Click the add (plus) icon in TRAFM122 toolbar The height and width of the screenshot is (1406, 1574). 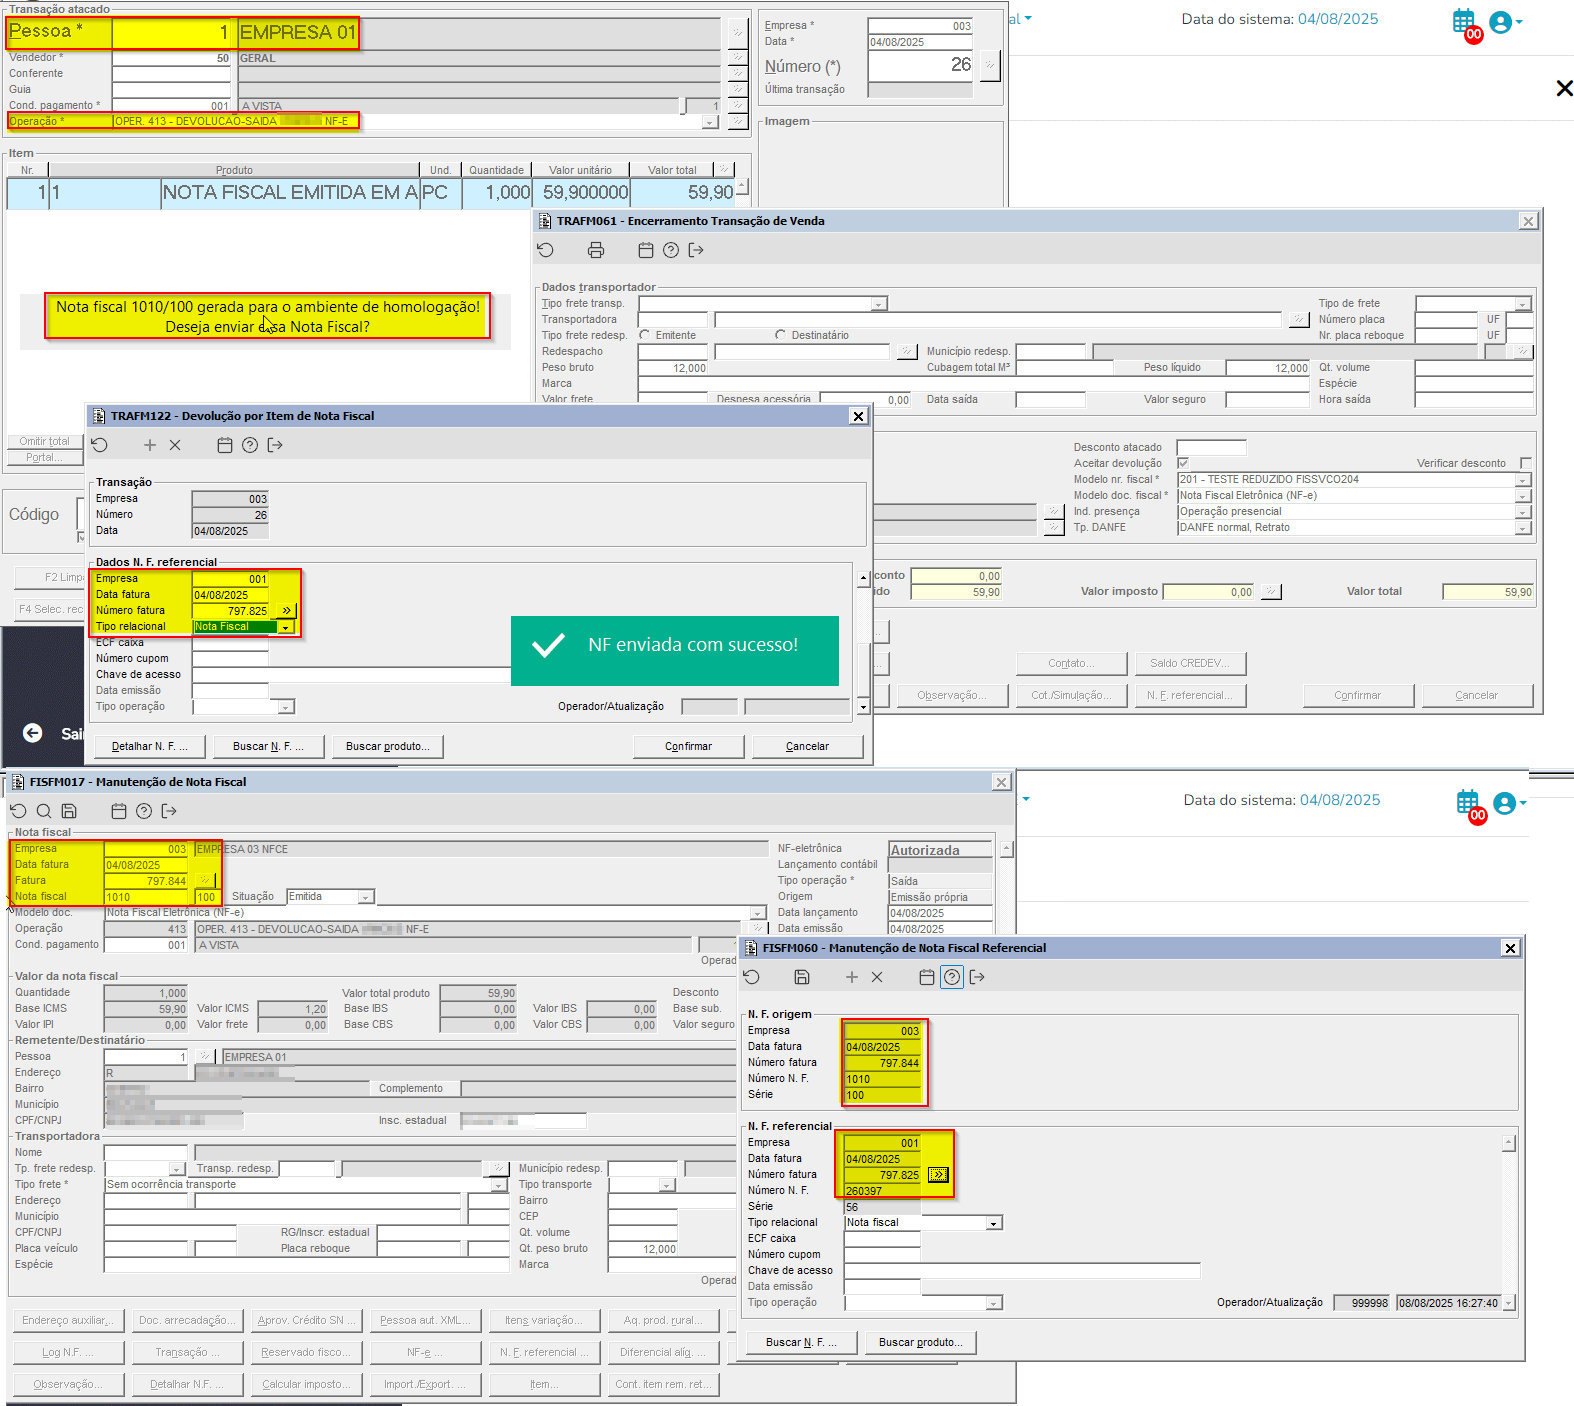[x=150, y=445]
